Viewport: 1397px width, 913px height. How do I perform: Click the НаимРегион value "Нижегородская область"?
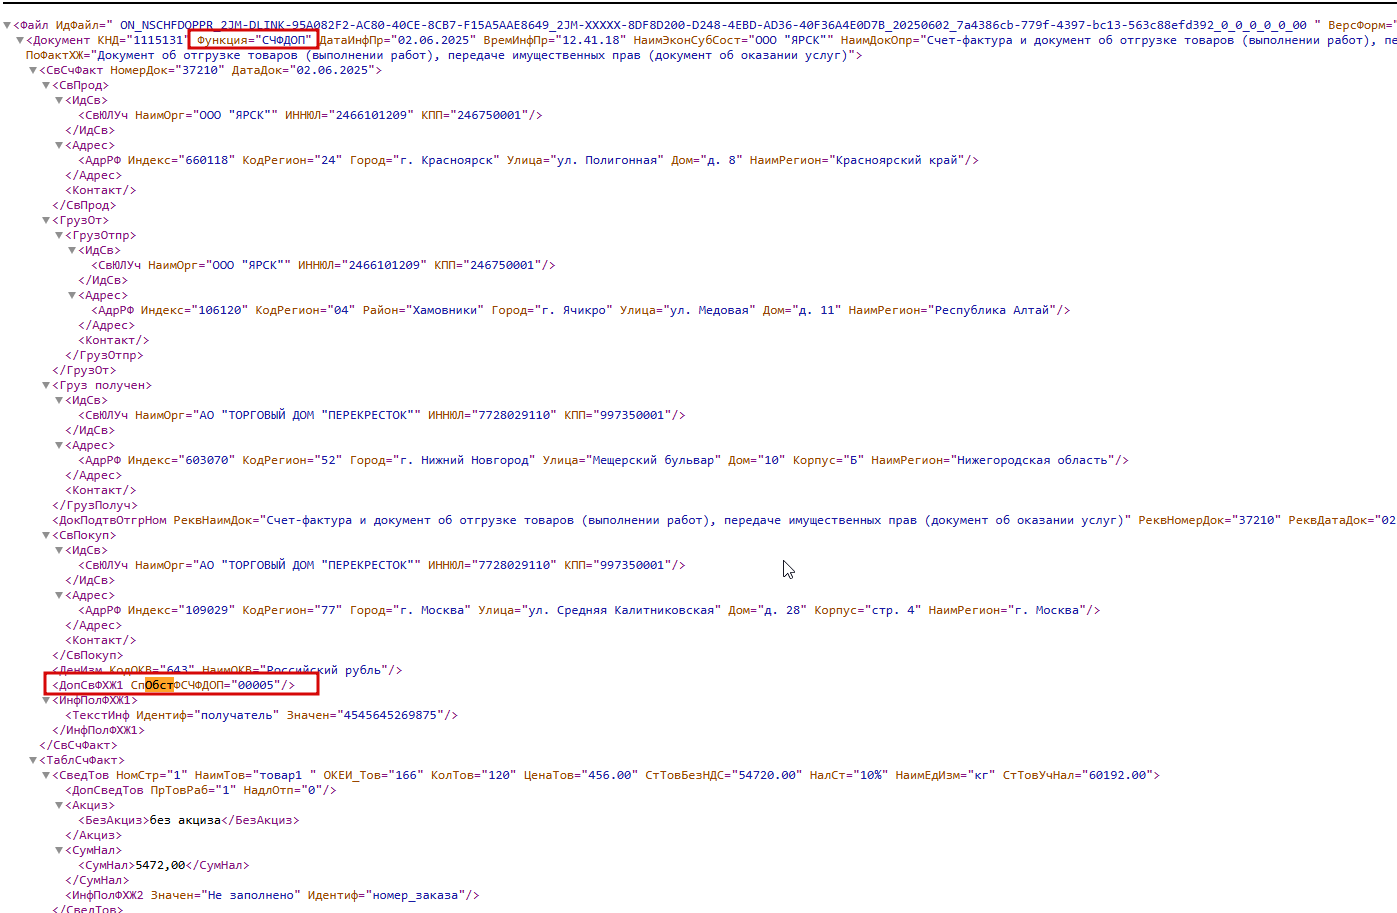pos(1032,460)
